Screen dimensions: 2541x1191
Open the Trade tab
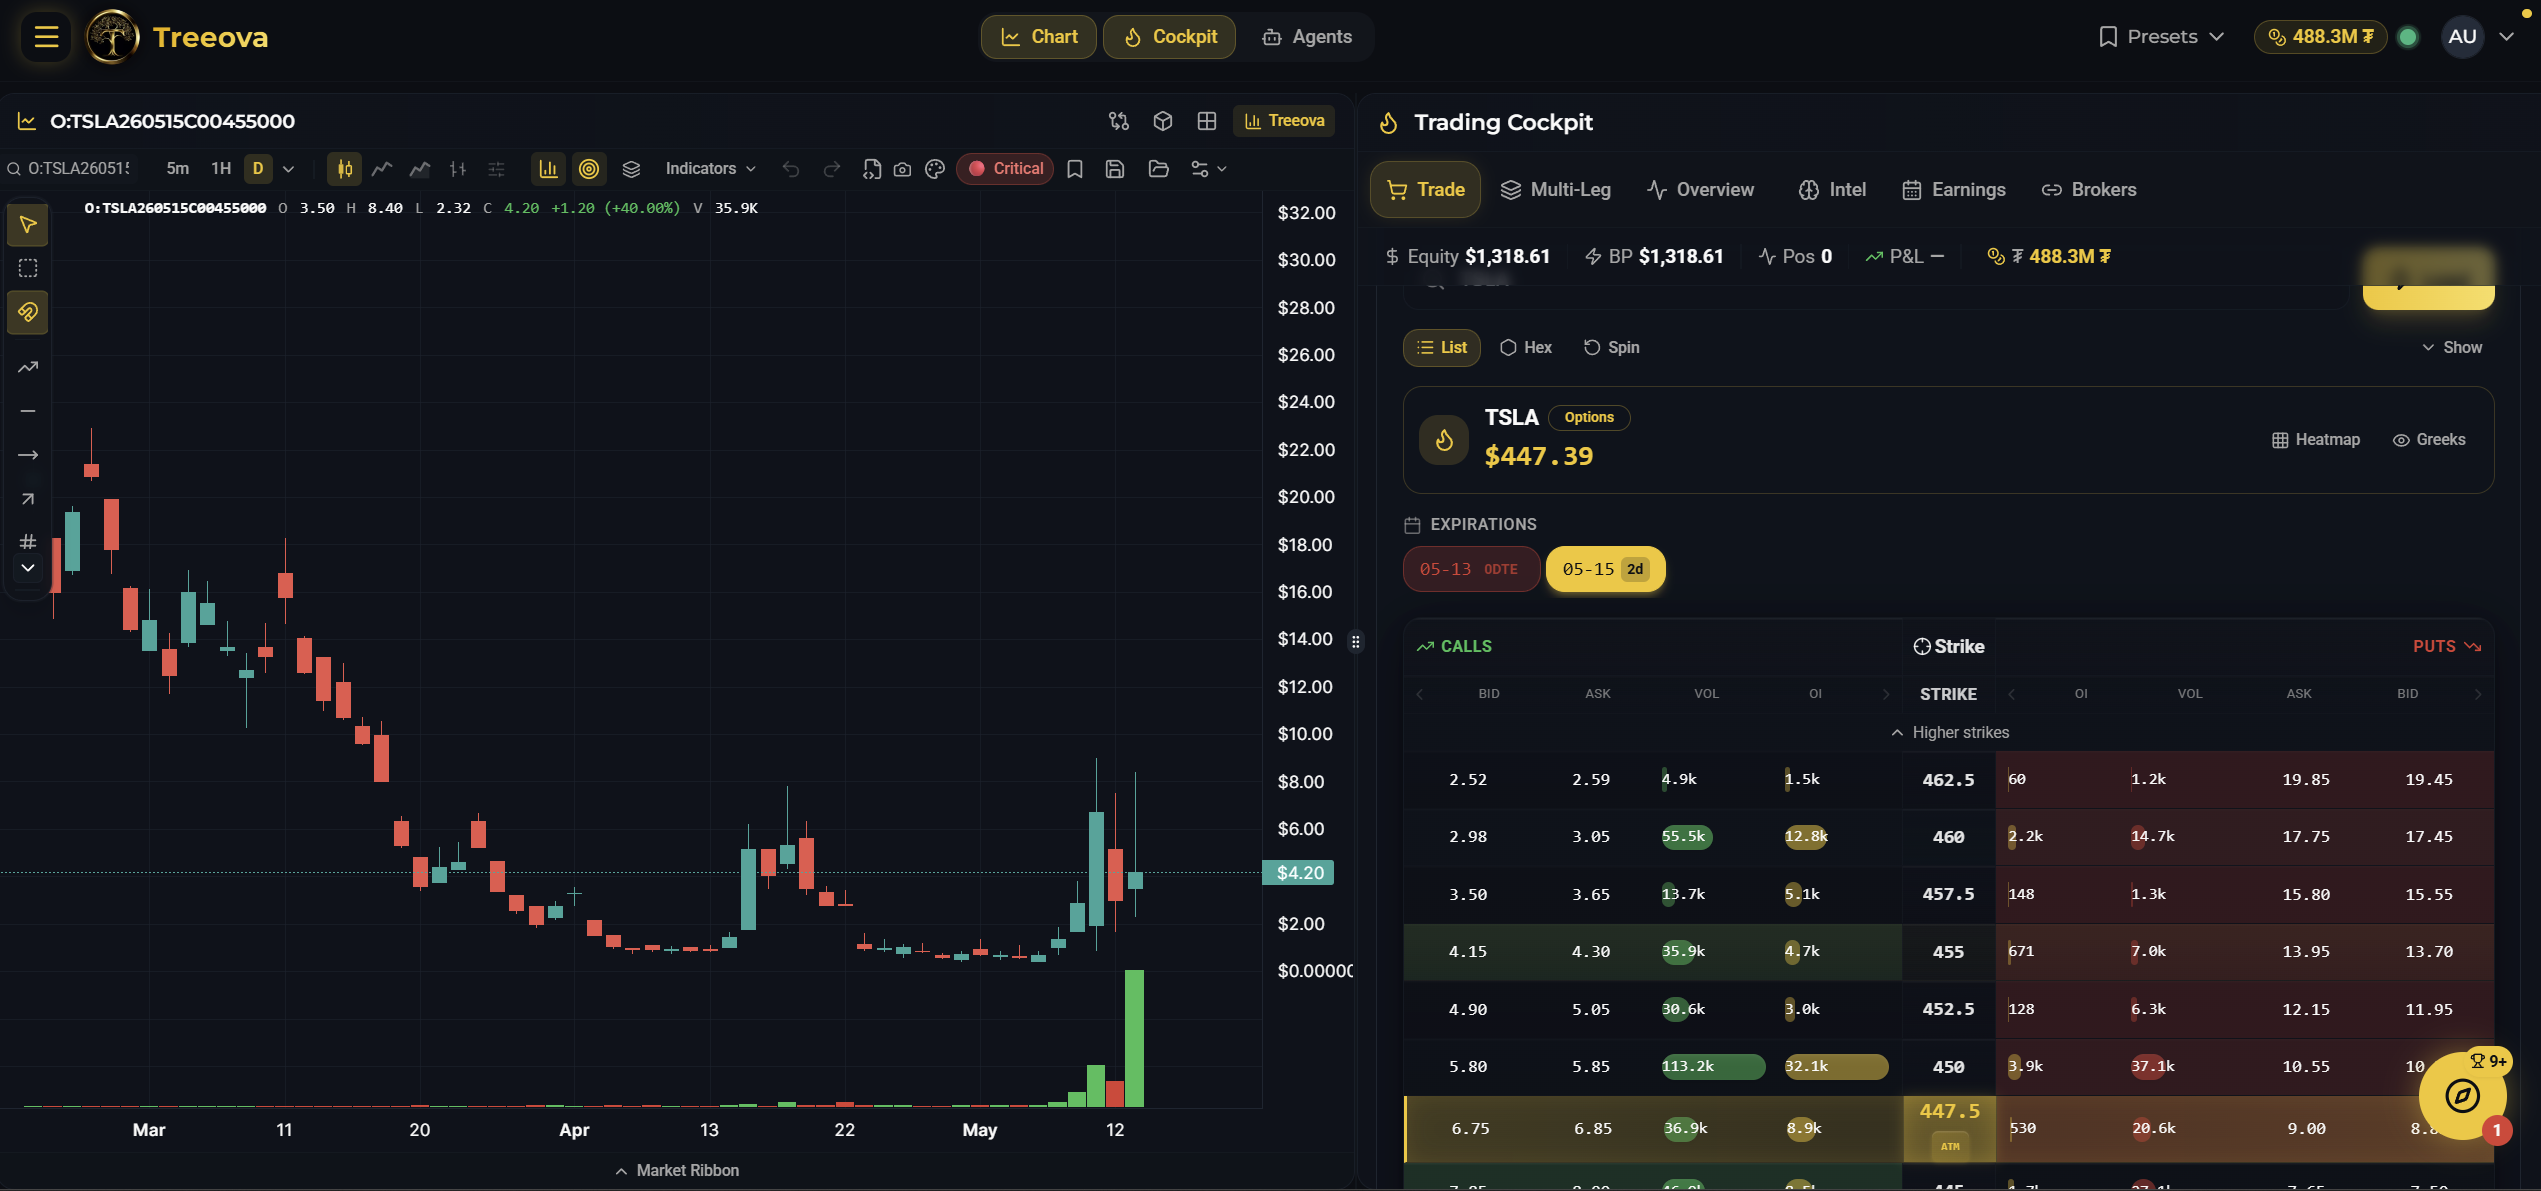(x=1425, y=190)
